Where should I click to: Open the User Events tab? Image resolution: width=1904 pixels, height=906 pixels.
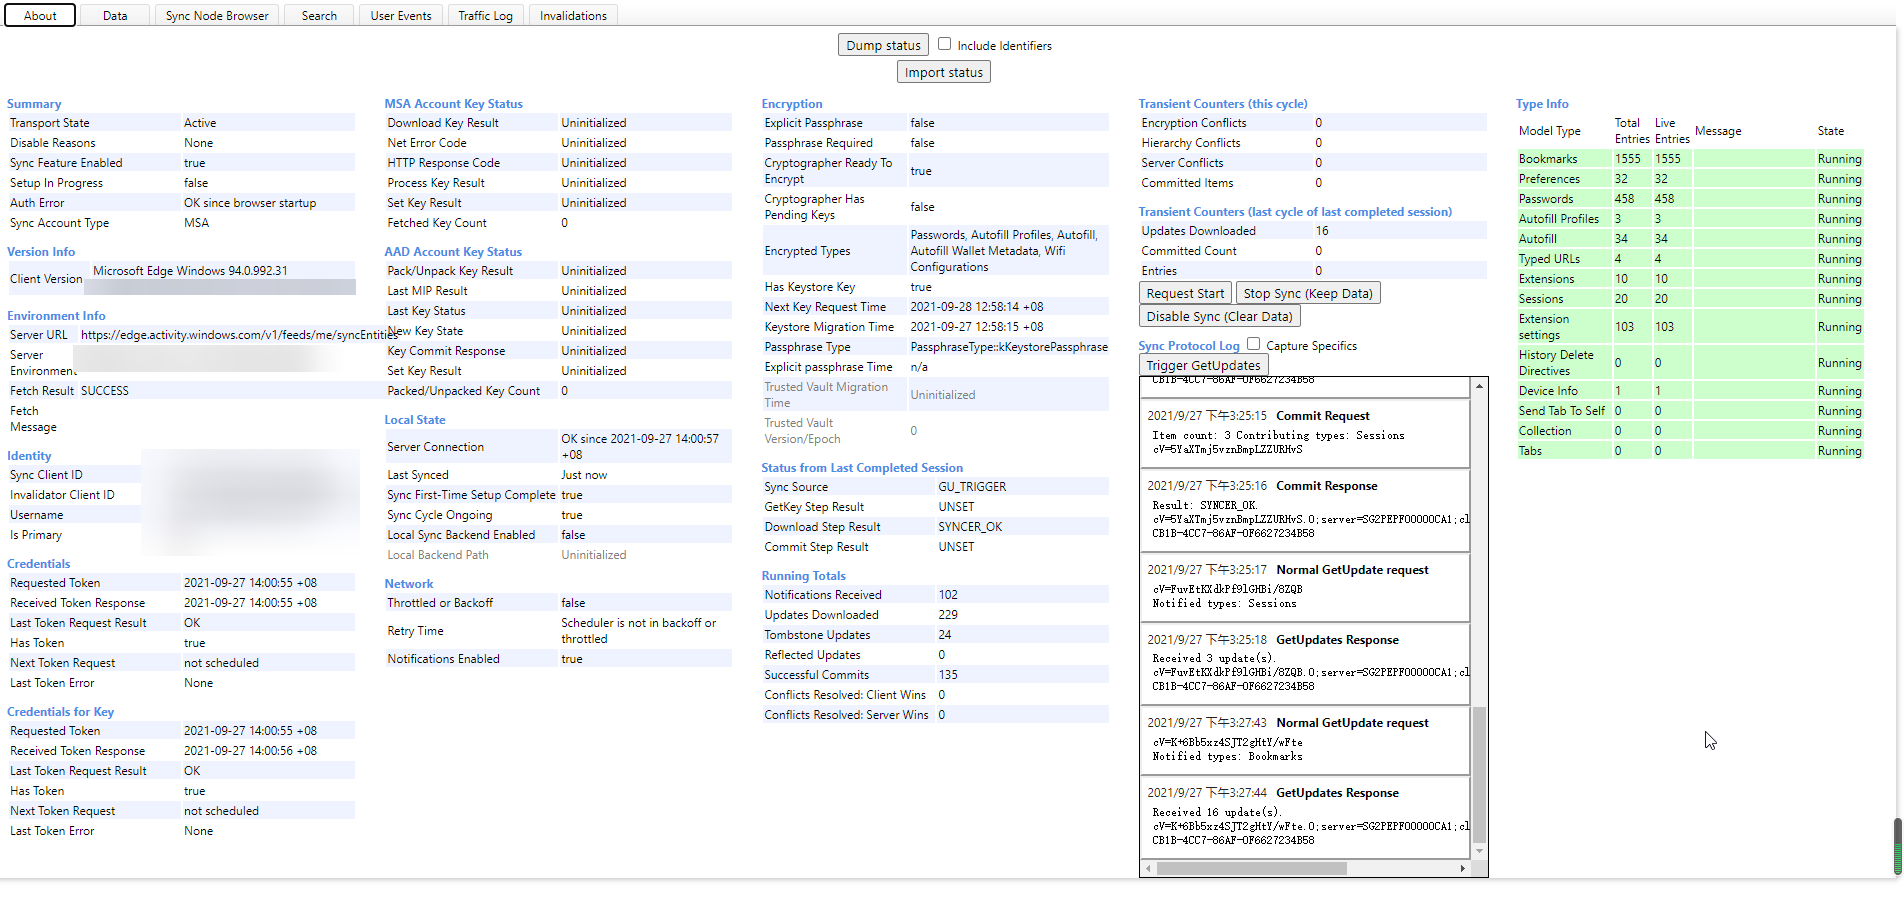pyautogui.click(x=400, y=15)
